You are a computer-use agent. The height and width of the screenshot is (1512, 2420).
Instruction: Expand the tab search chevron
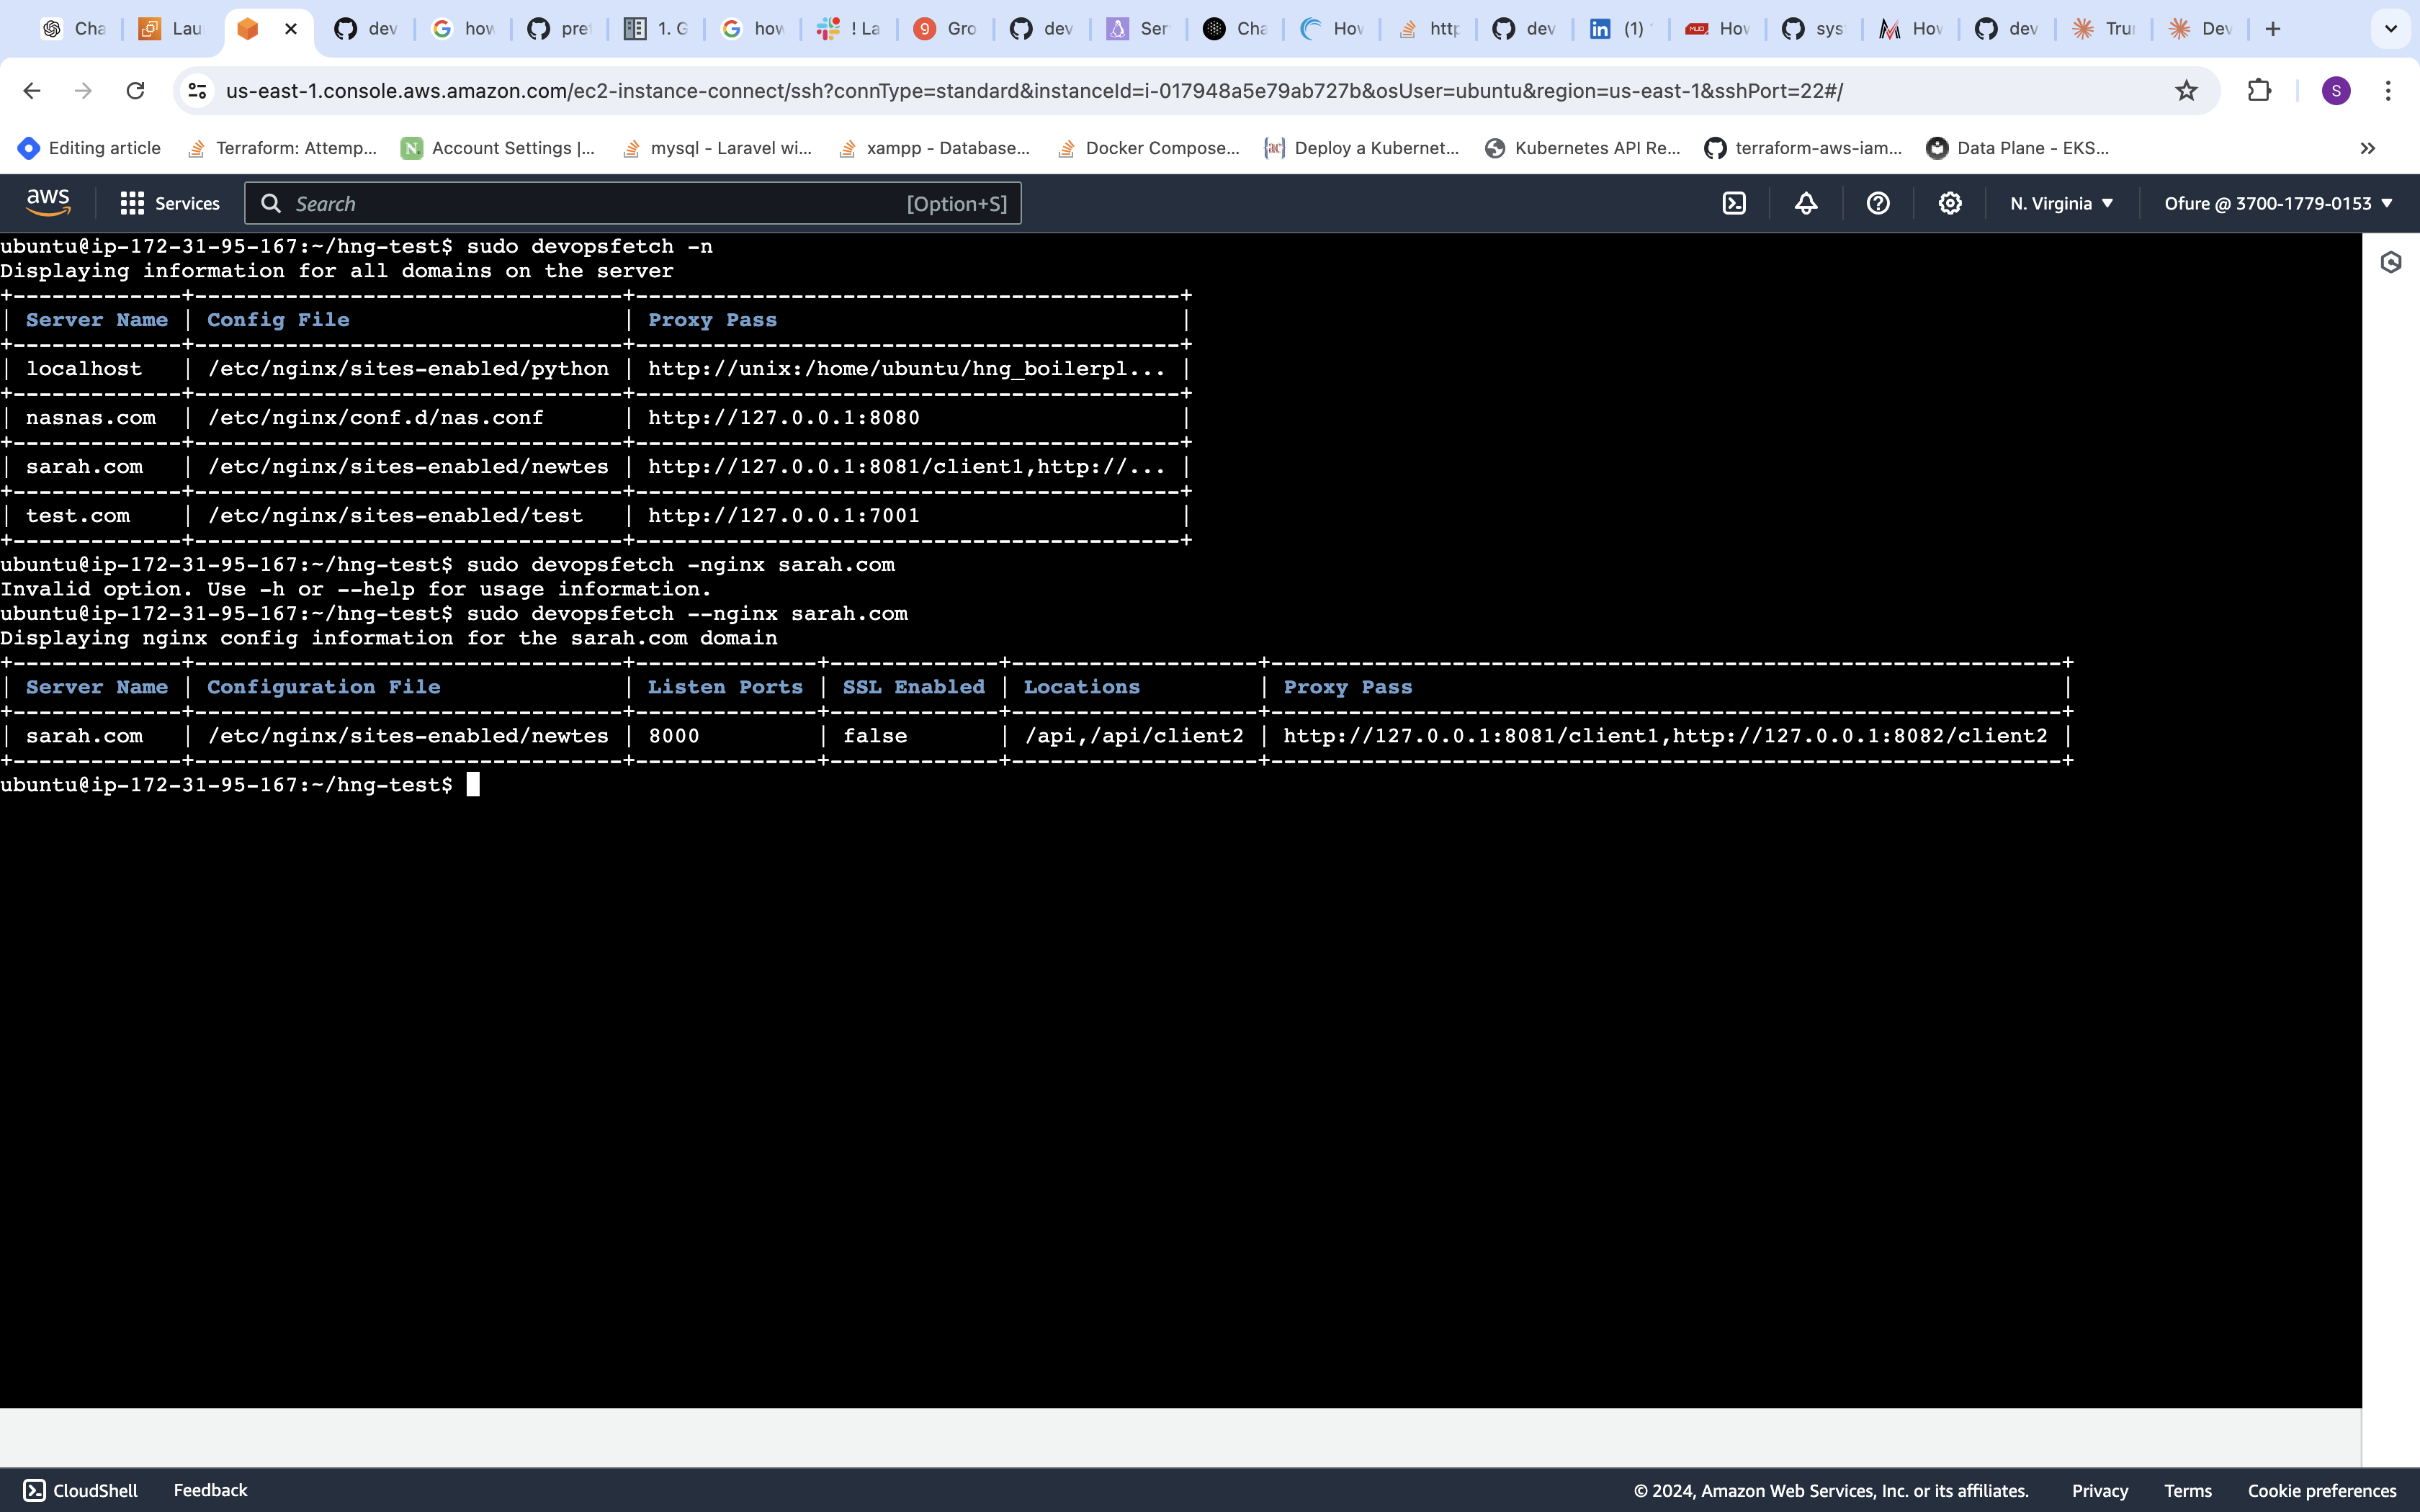tap(2391, 28)
